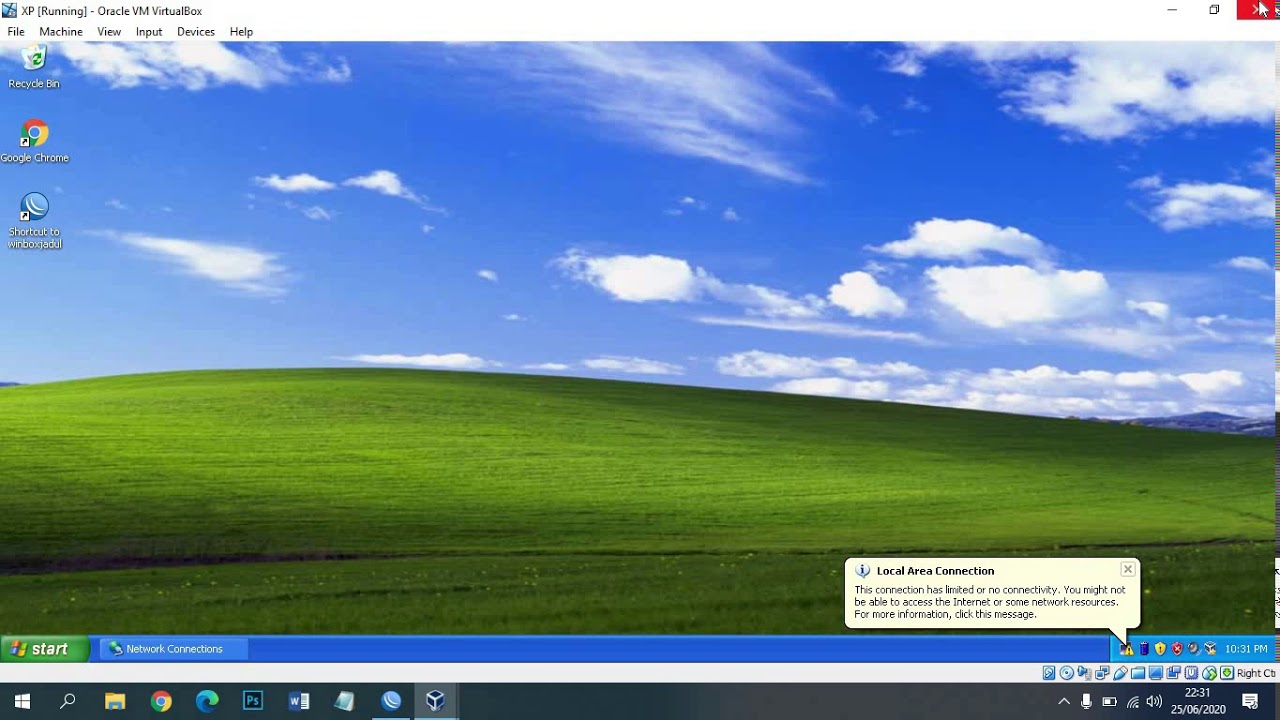1280x720 pixels.
Task: Open VirtualBox Guest Additions tray icon
Action: pos(1210,649)
